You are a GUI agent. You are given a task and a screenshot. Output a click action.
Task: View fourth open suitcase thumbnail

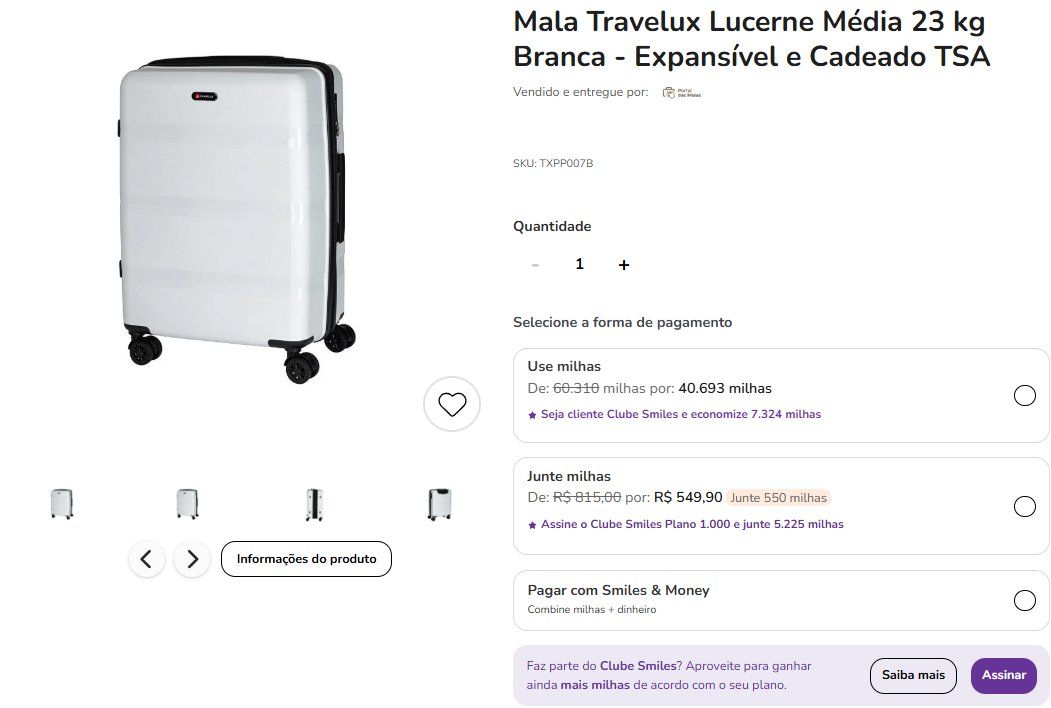[x=439, y=503]
